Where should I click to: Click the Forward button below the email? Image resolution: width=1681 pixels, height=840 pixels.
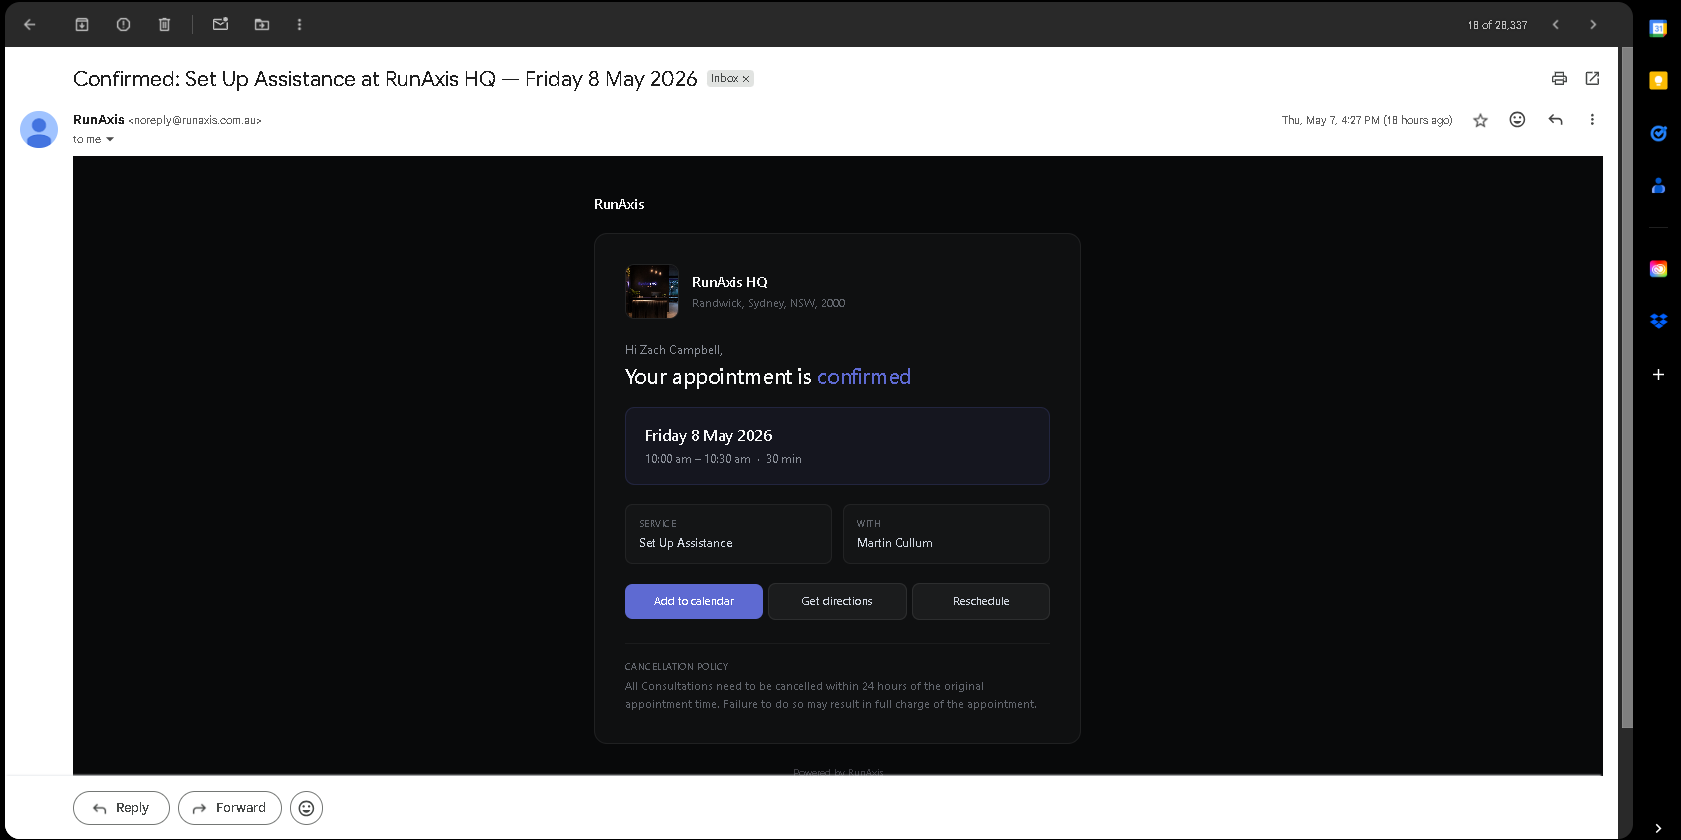230,808
